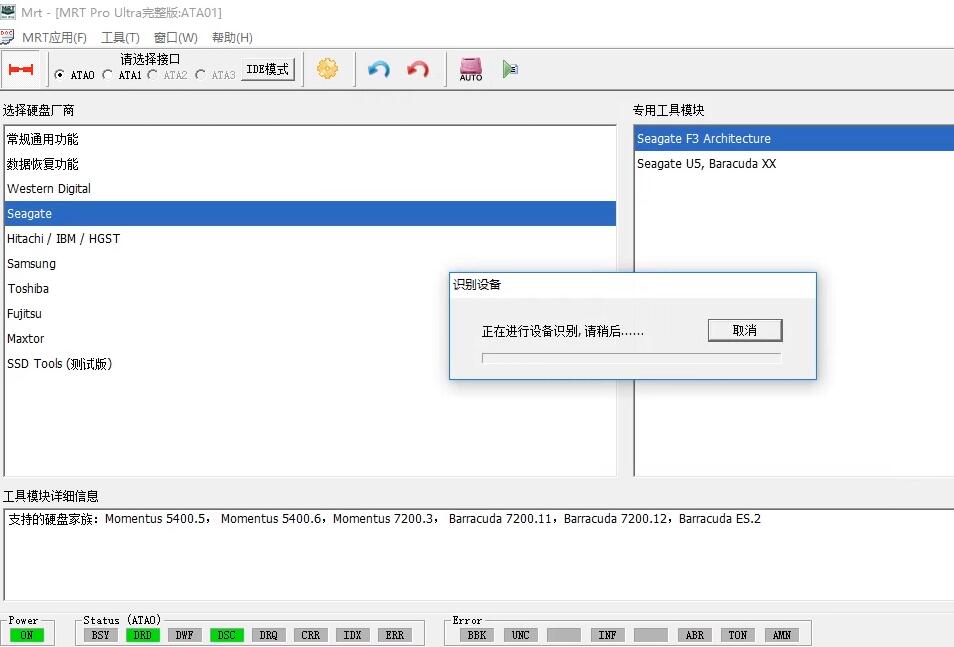Open the MRT应用(F) menu
This screenshot has height=647, width=954.
coord(54,38)
